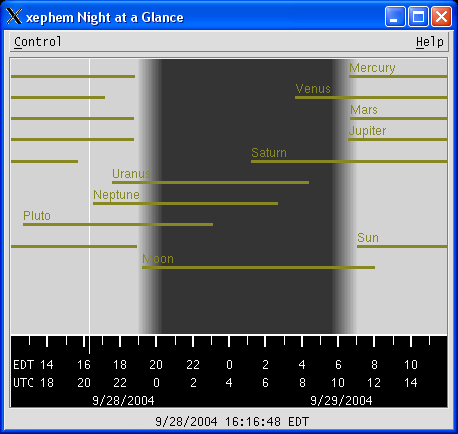The height and width of the screenshot is (434, 458).
Task: Click the white current-time vertical line
Action: click(89, 197)
